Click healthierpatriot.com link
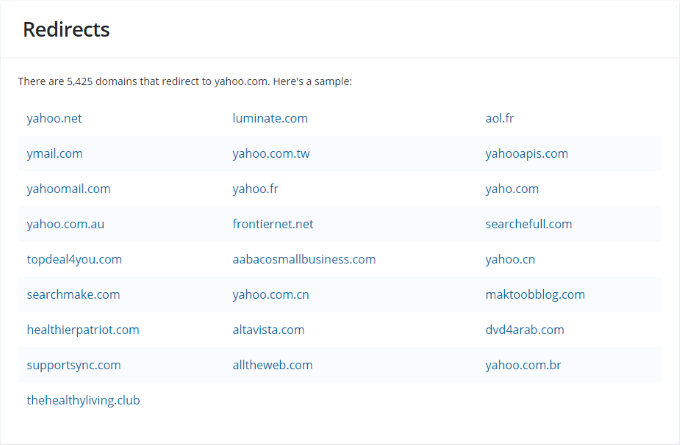Viewport: 680px width, 445px height. click(x=83, y=329)
